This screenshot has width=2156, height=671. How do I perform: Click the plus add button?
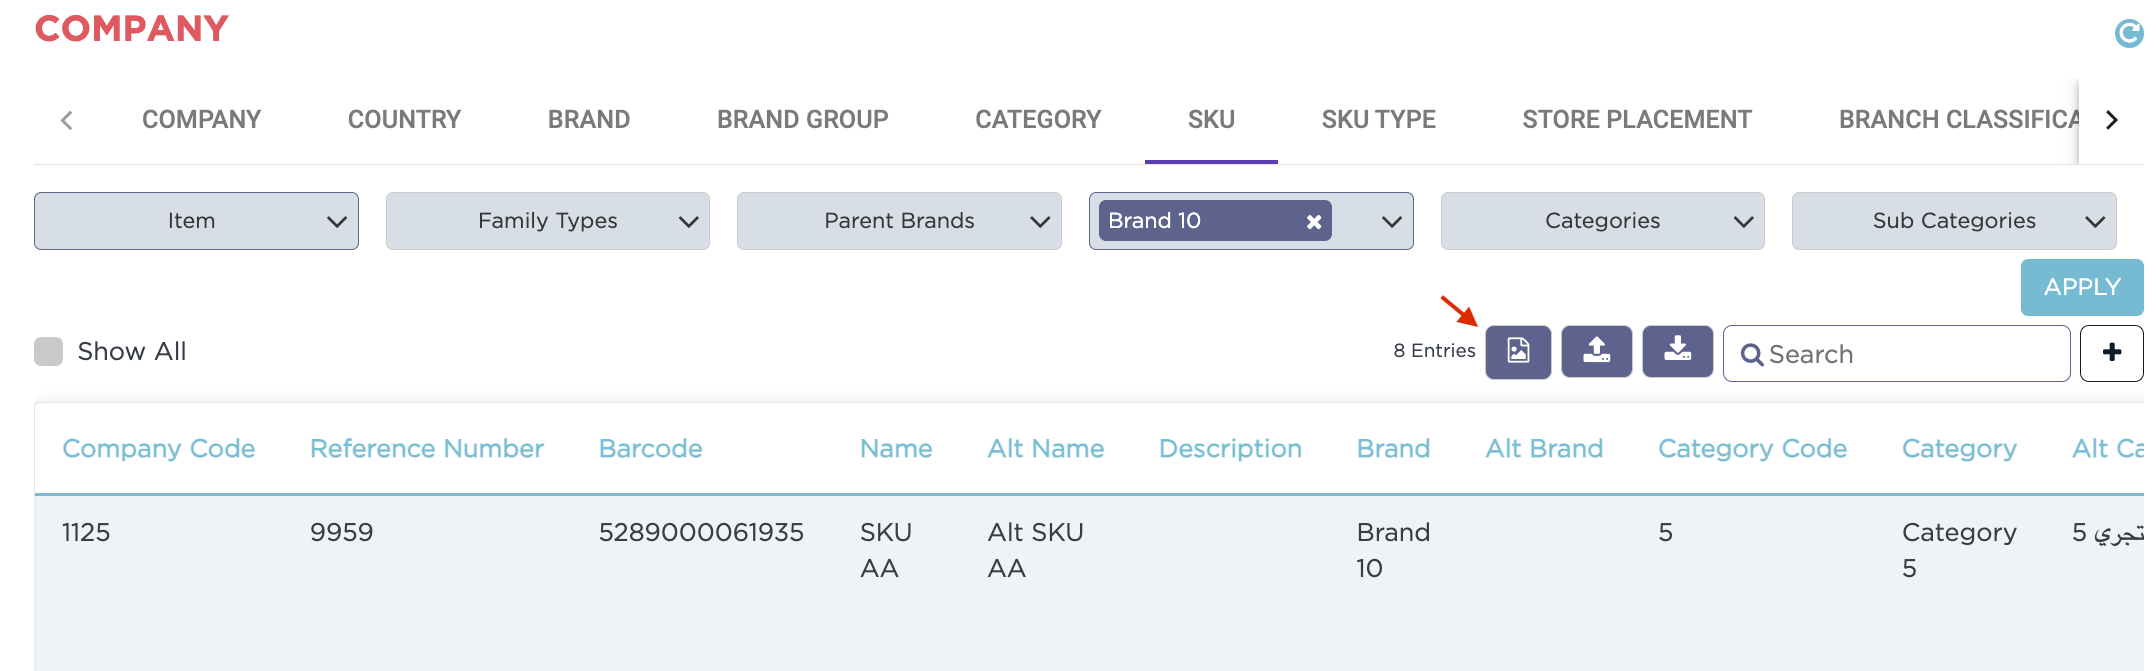point(2111,353)
